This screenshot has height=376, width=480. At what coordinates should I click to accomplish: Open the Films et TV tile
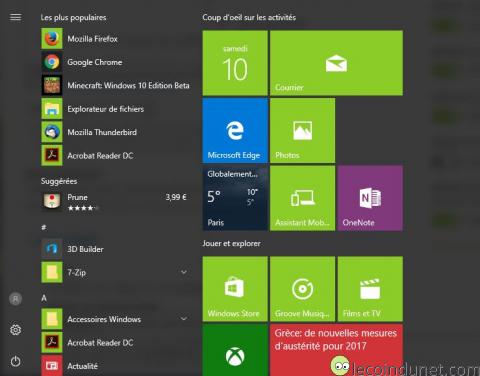click(x=370, y=289)
